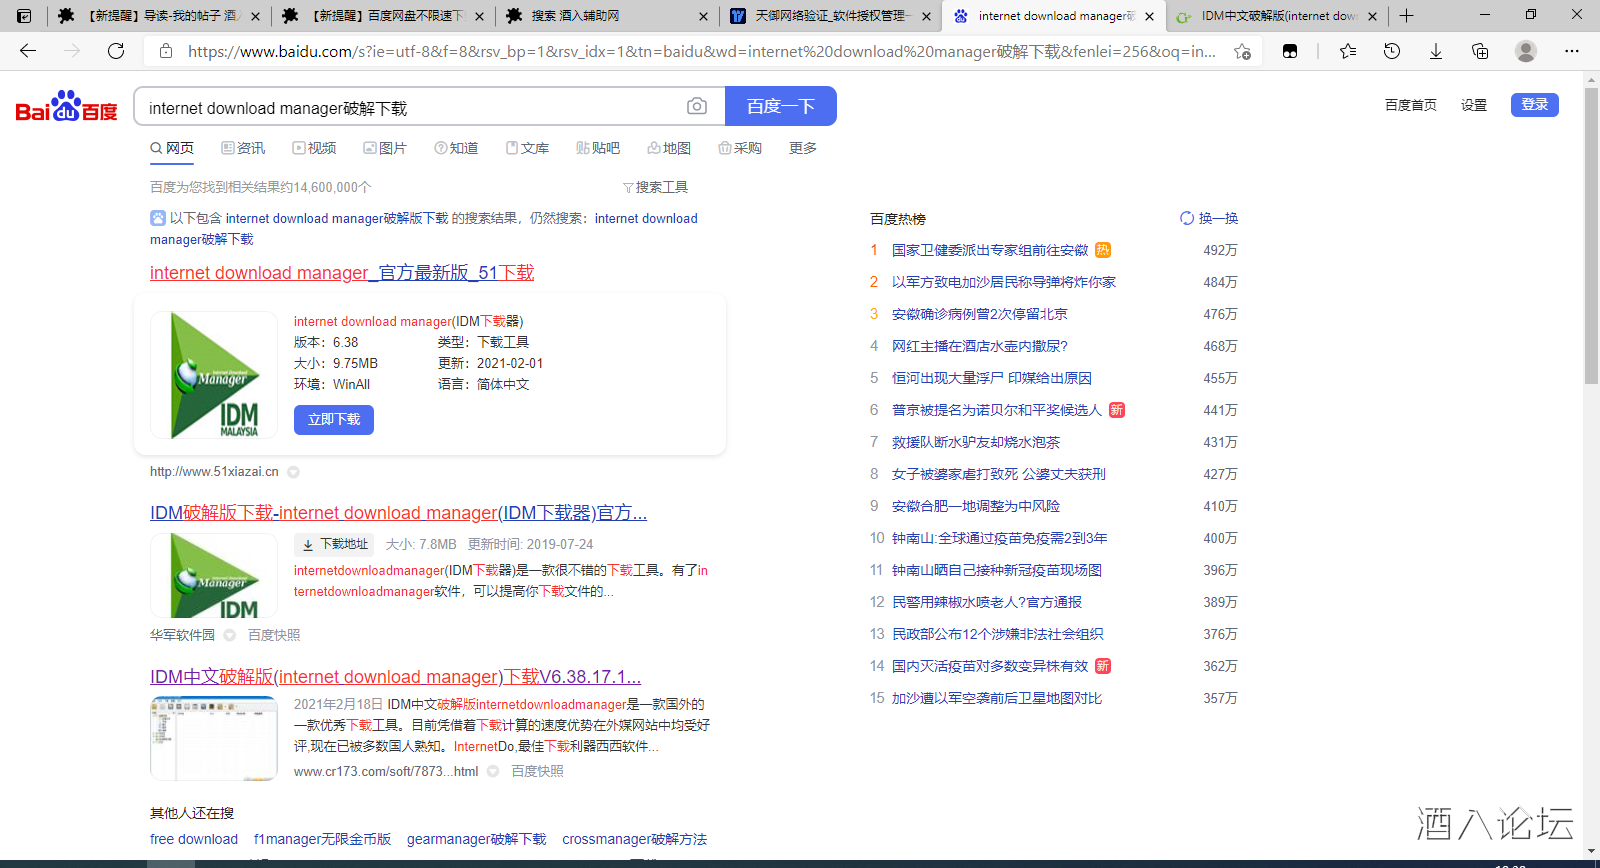The image size is (1600, 868).
Task: Close the 搜索 酒入辅助网 tab
Action: click(x=703, y=16)
